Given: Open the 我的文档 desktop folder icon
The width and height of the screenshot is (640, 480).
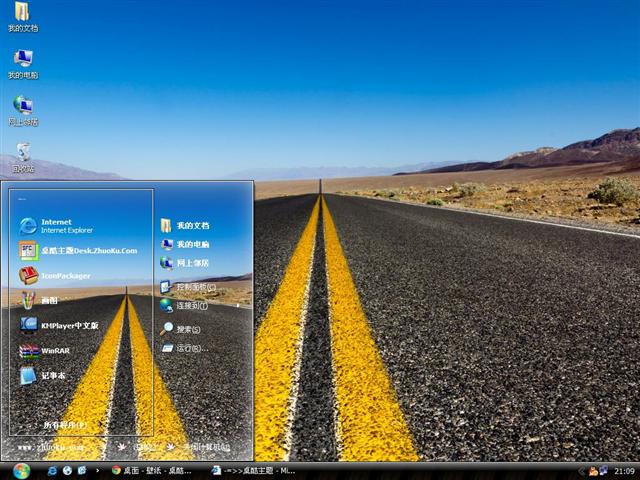Looking at the screenshot, I should coord(23,16).
